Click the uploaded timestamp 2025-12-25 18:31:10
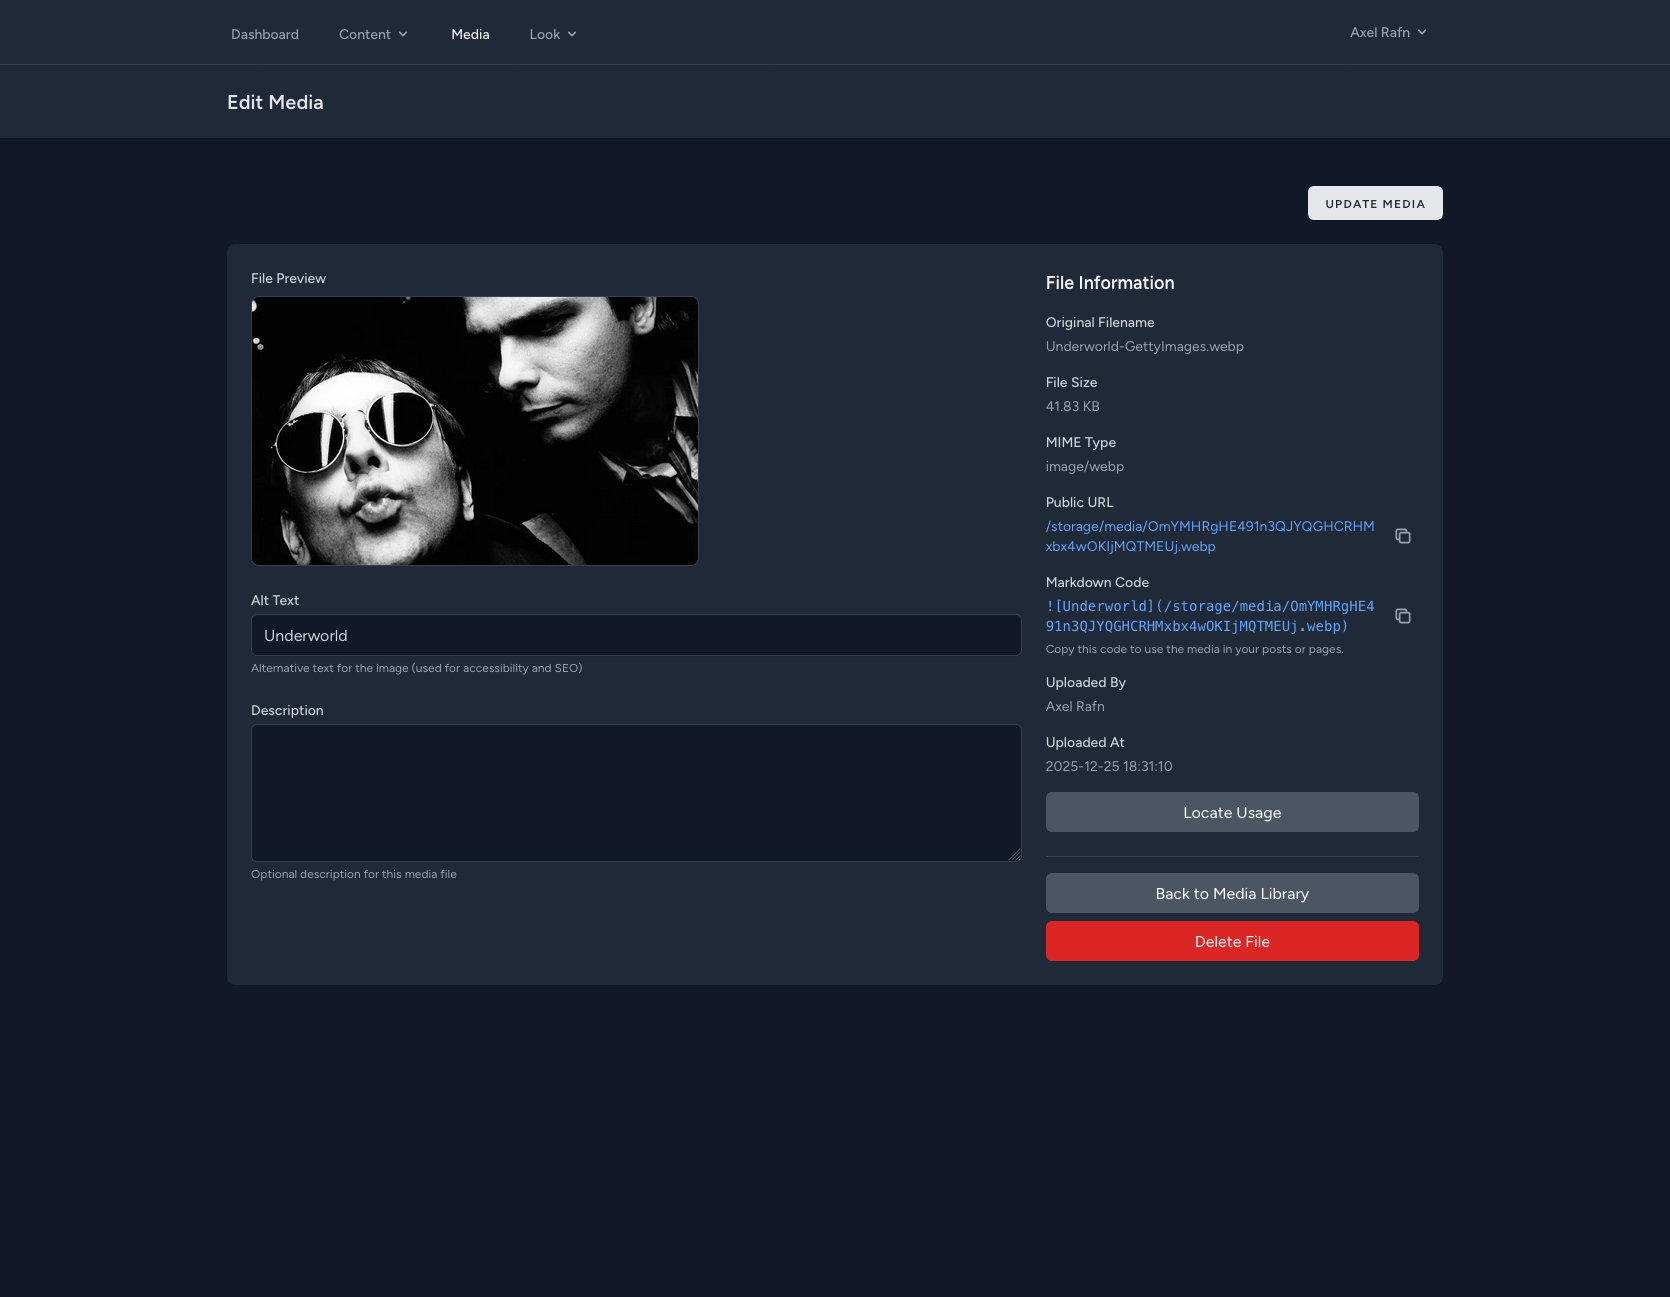 tap(1109, 766)
